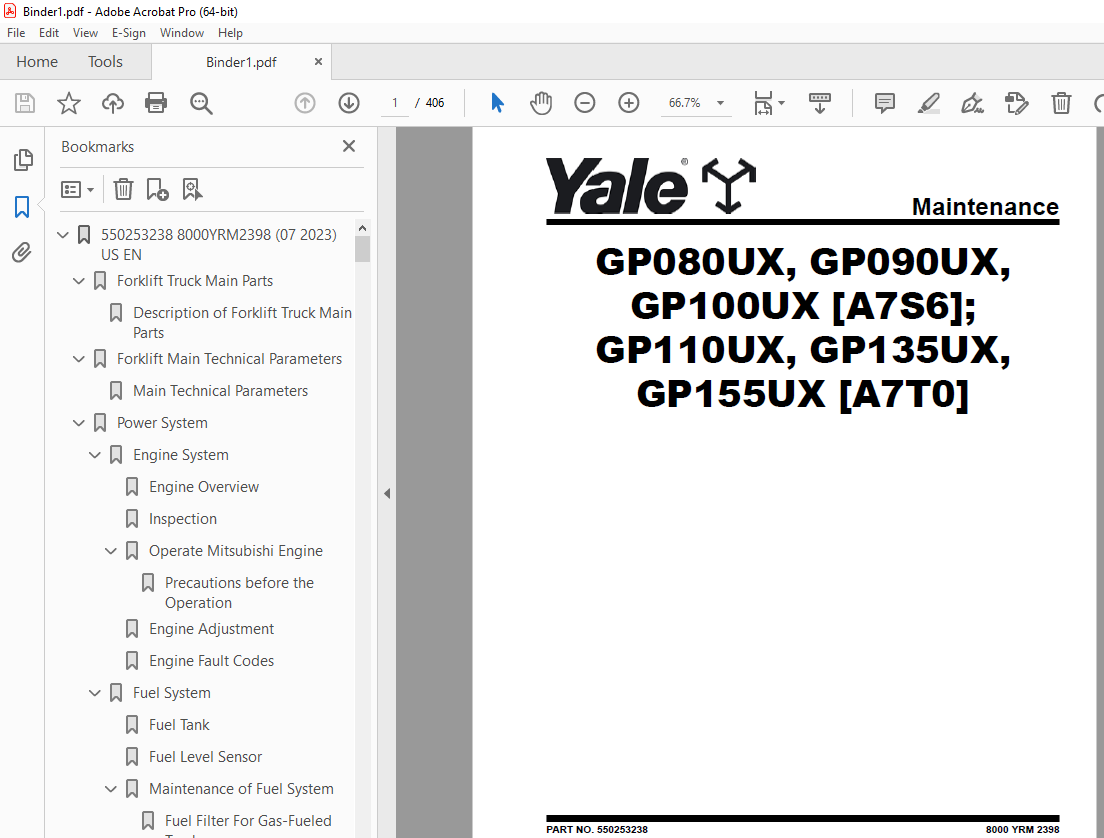Viewport: 1104px width, 838px height.
Task: Click the cloud upload icon
Action: (113, 104)
